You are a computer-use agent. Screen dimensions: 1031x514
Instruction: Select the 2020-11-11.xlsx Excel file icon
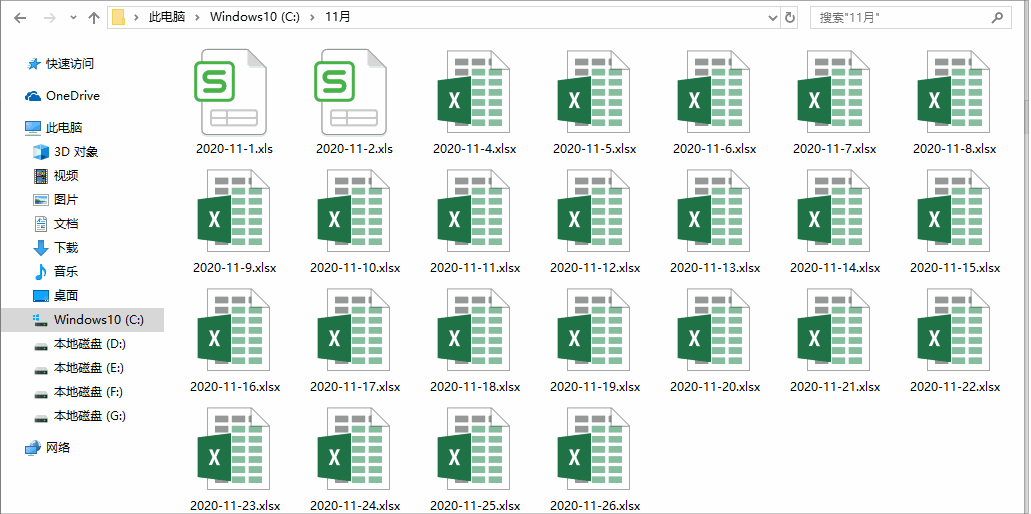(x=473, y=212)
